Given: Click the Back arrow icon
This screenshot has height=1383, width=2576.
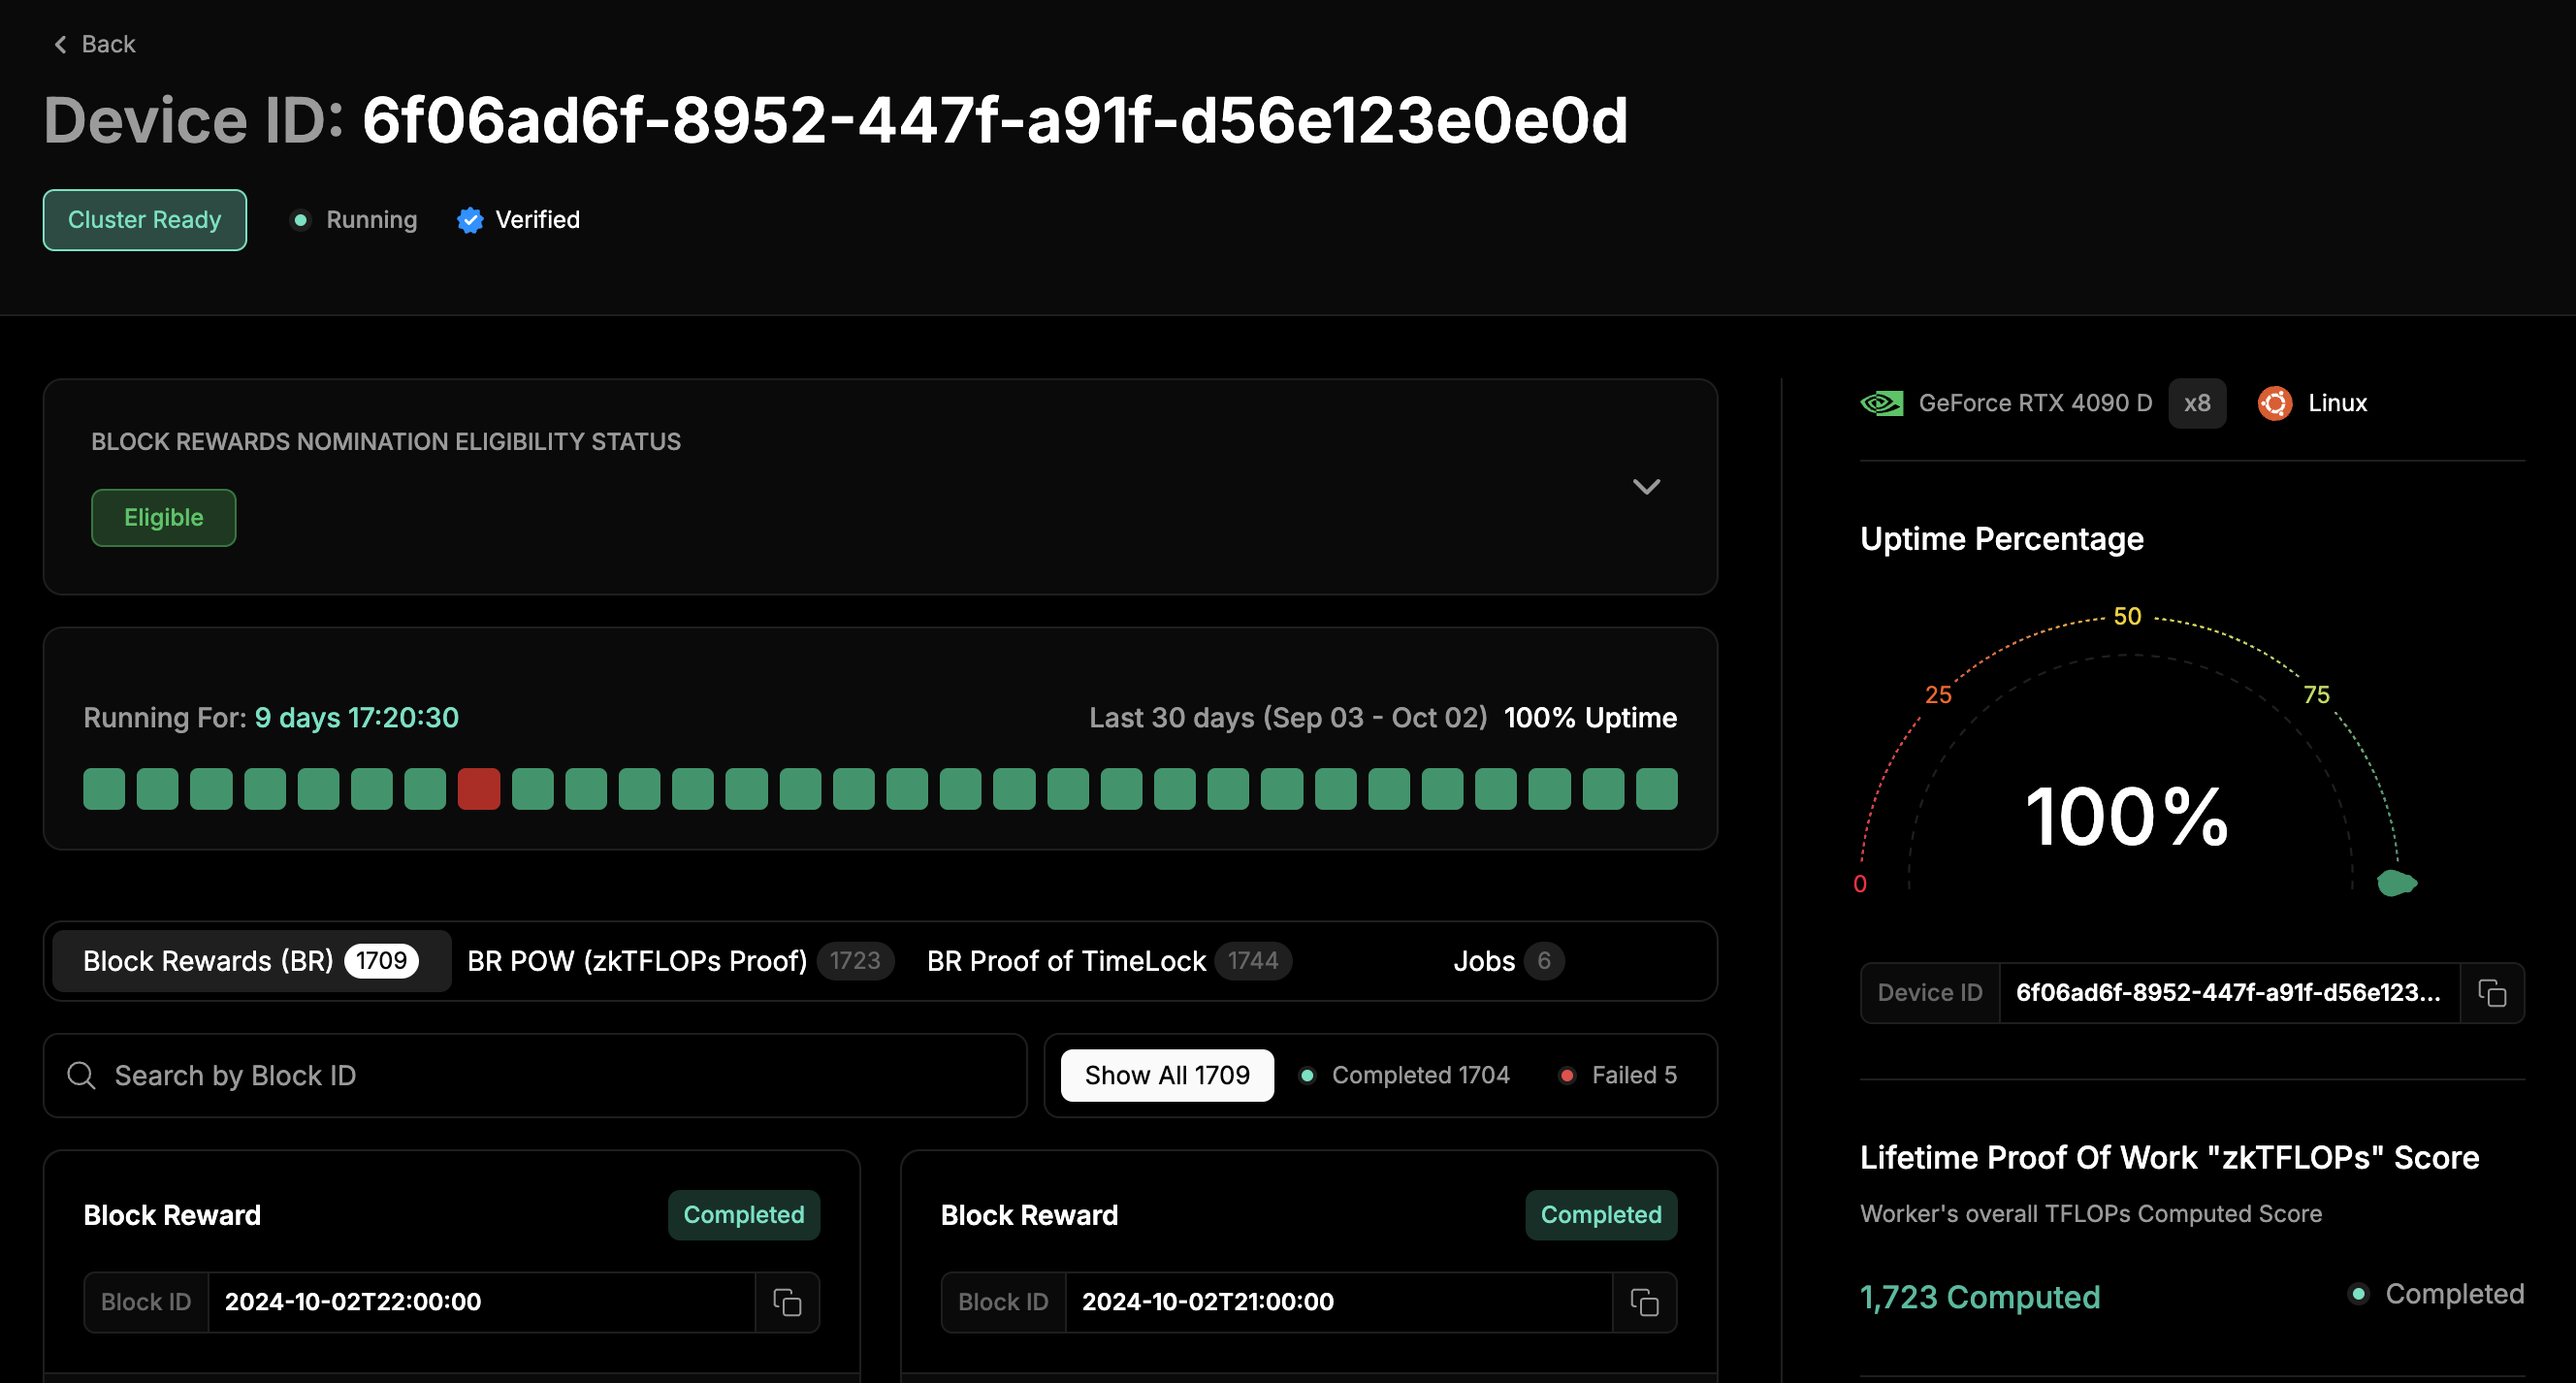Looking at the screenshot, I should [60, 44].
